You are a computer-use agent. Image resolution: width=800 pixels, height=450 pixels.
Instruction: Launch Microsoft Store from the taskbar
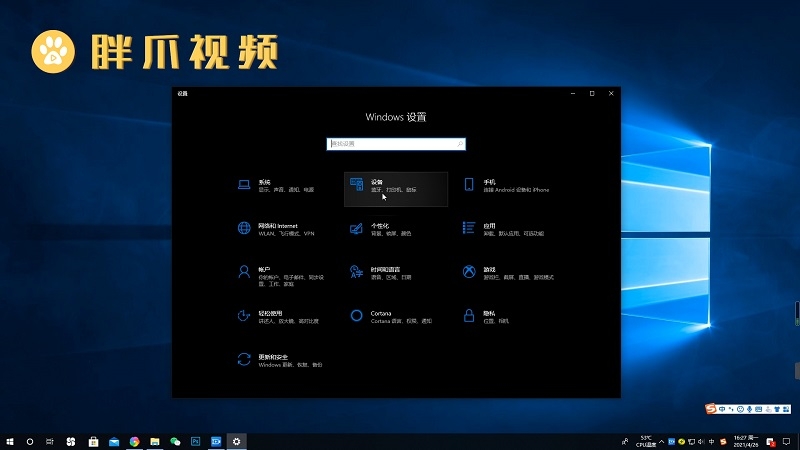click(93, 442)
